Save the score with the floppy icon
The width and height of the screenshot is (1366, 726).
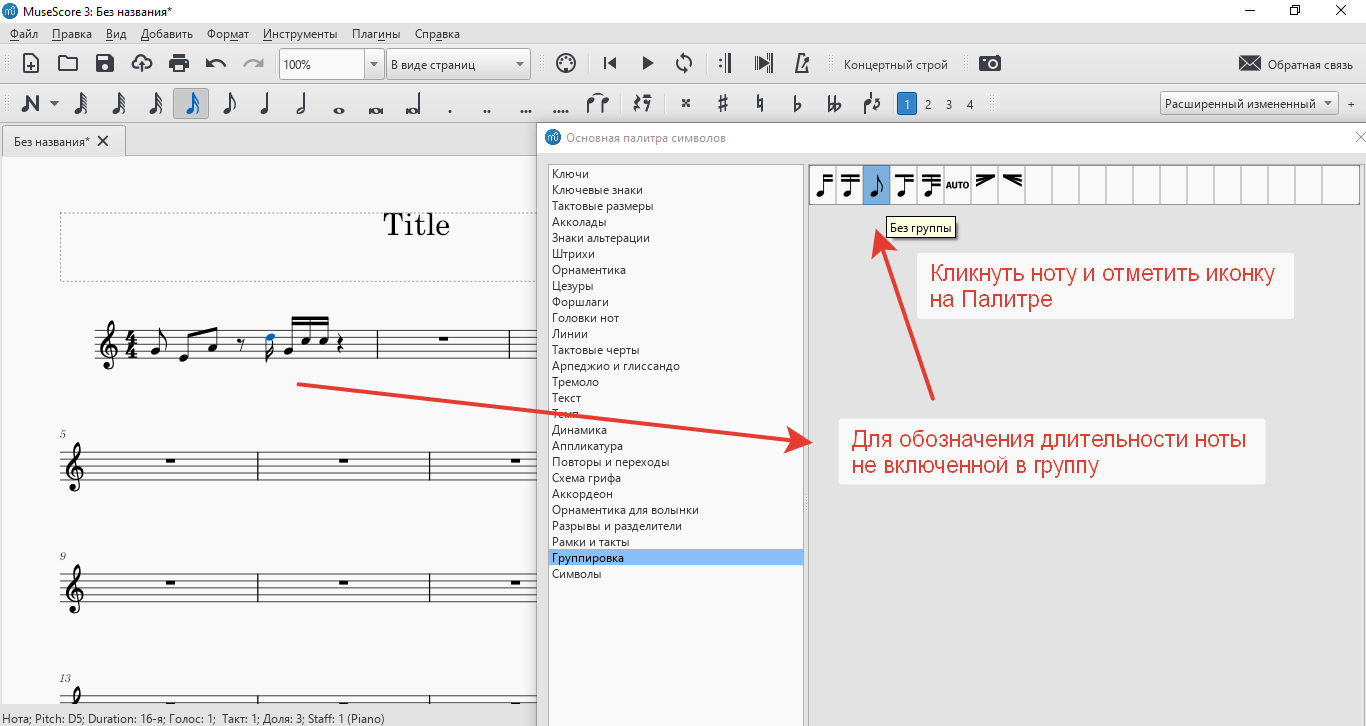105,64
